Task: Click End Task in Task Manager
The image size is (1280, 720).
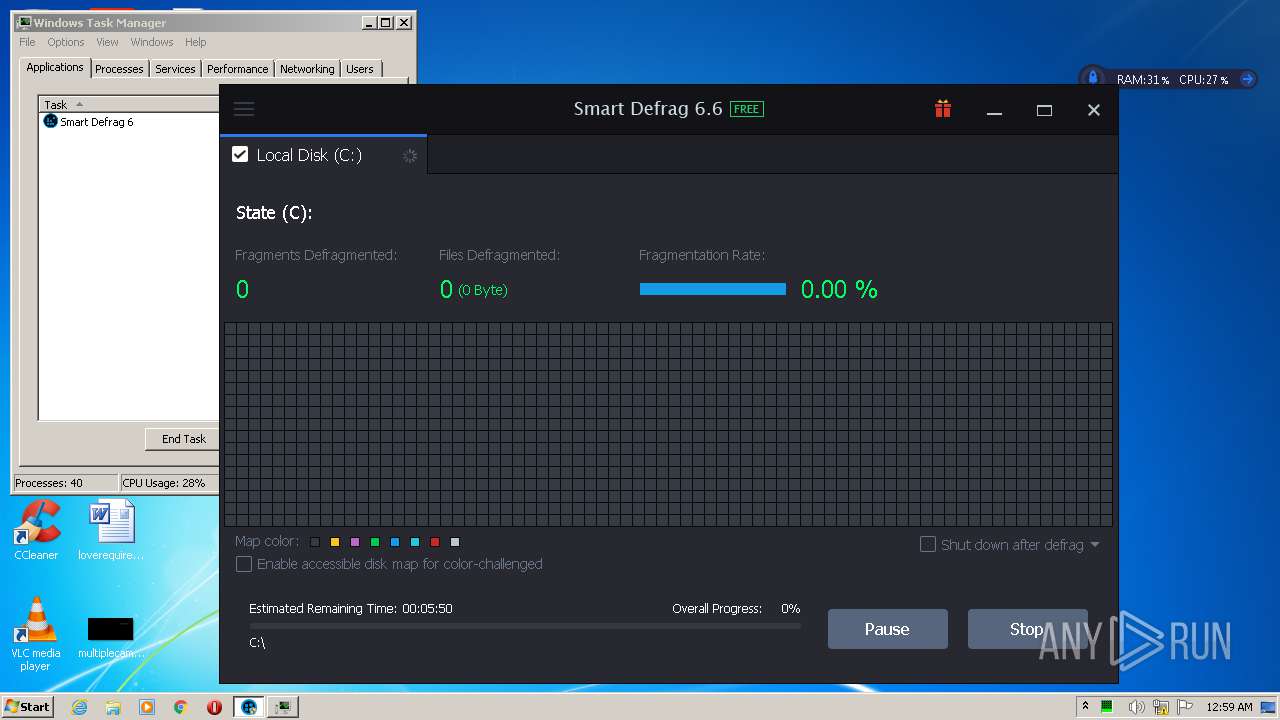Action: point(184,438)
